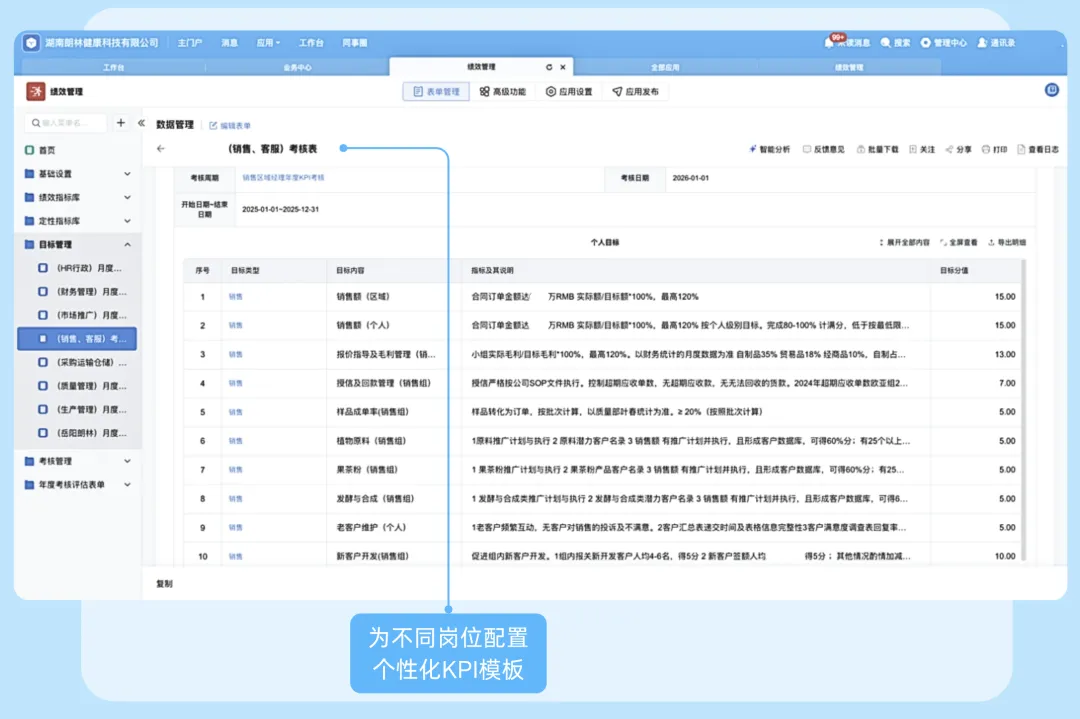Expand the 考核管理 sidebar folder
The width and height of the screenshot is (1080, 719).
click(x=127, y=461)
